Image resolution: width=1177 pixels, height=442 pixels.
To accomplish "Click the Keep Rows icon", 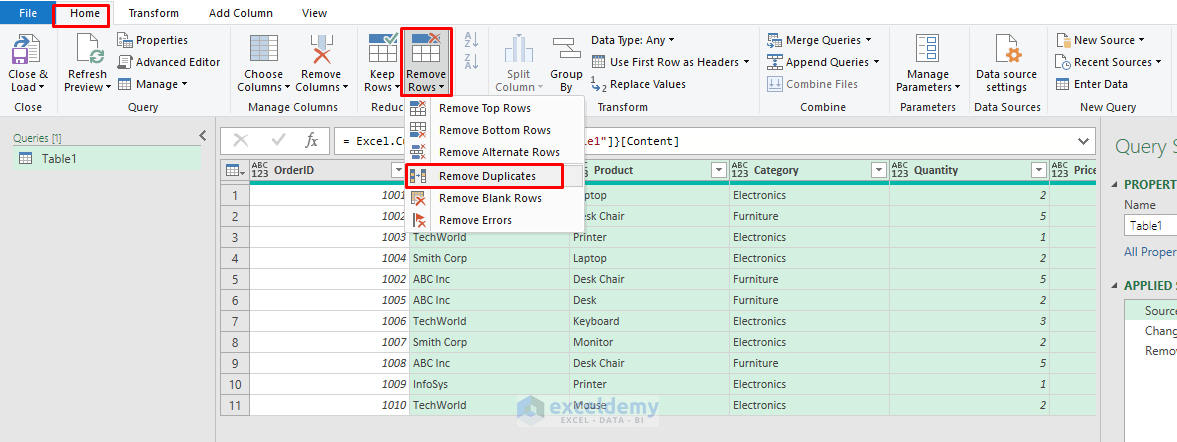I will (382, 49).
